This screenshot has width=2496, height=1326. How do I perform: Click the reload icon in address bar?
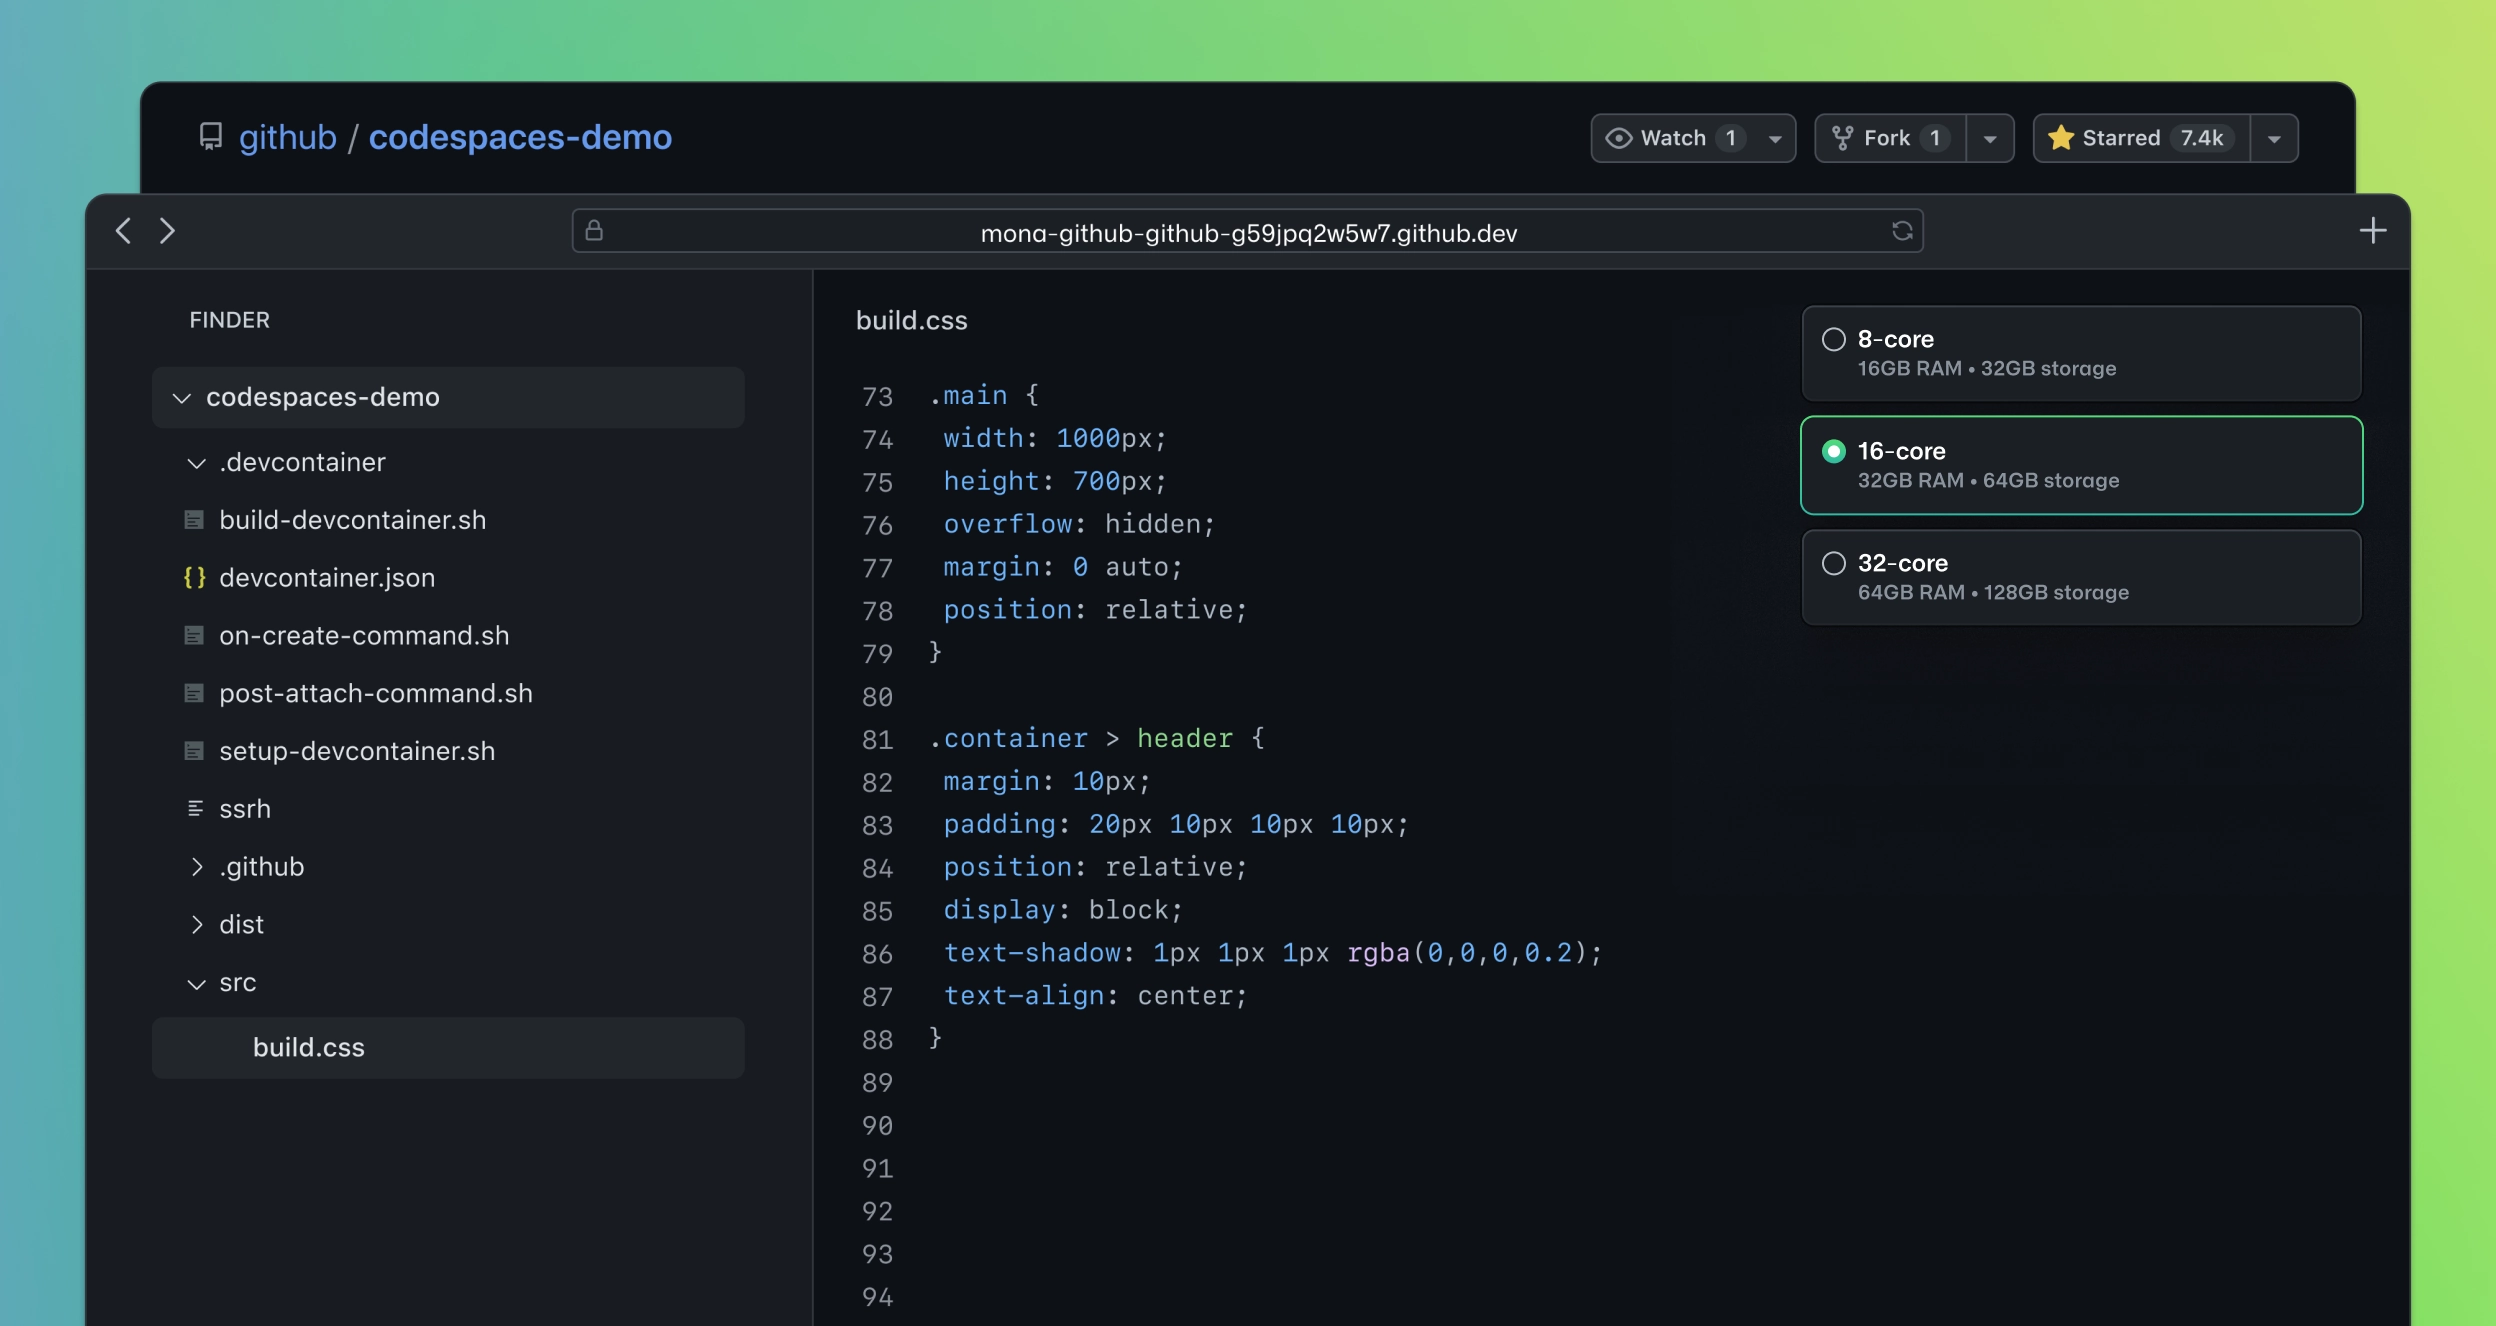(1900, 230)
